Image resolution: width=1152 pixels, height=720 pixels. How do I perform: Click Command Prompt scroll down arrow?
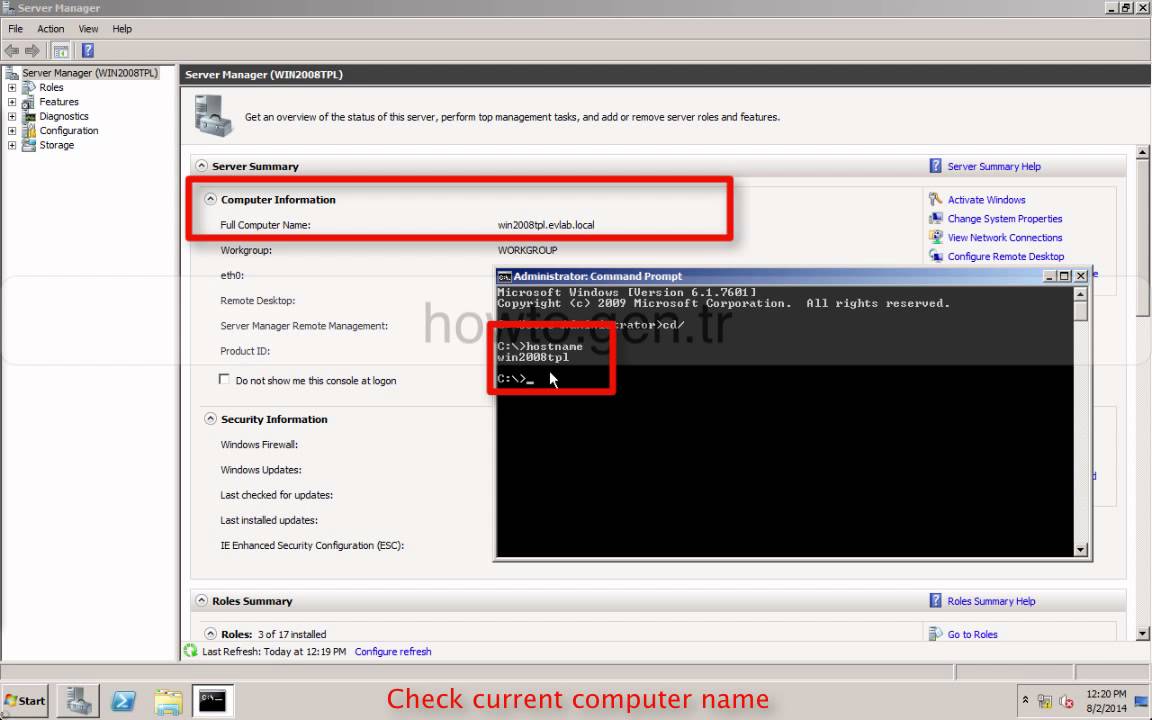click(x=1080, y=549)
